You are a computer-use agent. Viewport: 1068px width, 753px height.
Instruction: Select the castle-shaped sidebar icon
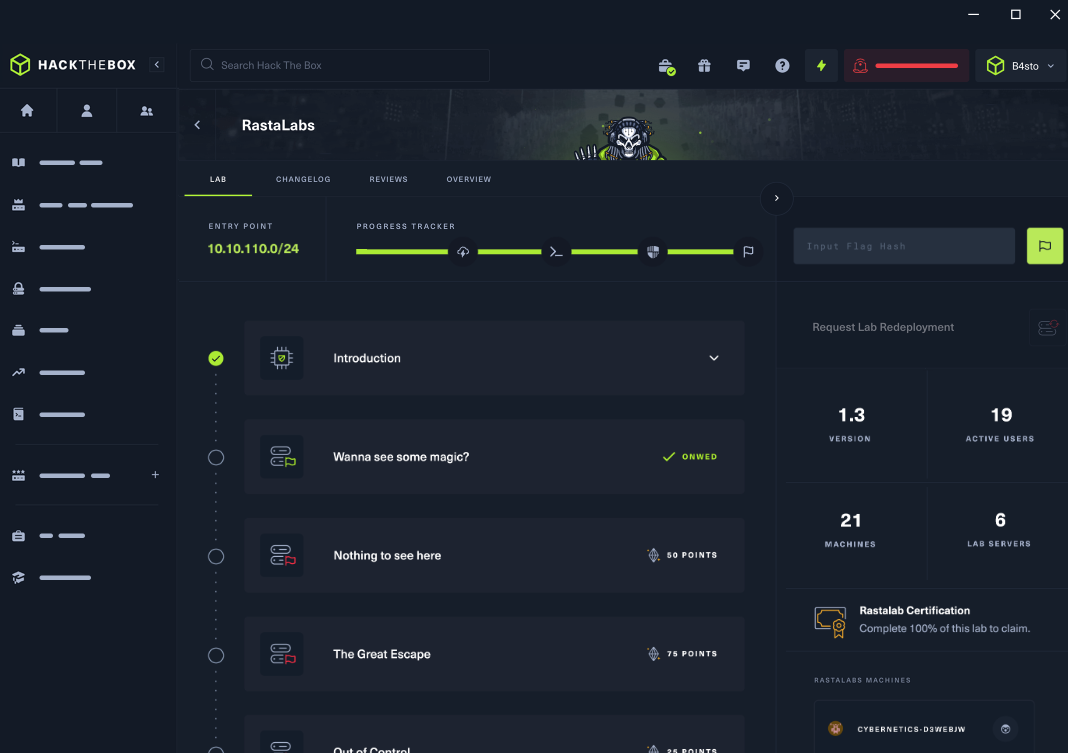click(18, 205)
